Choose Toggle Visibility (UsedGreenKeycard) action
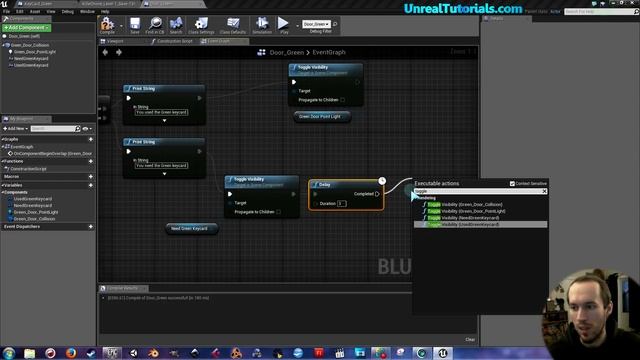 click(480, 224)
